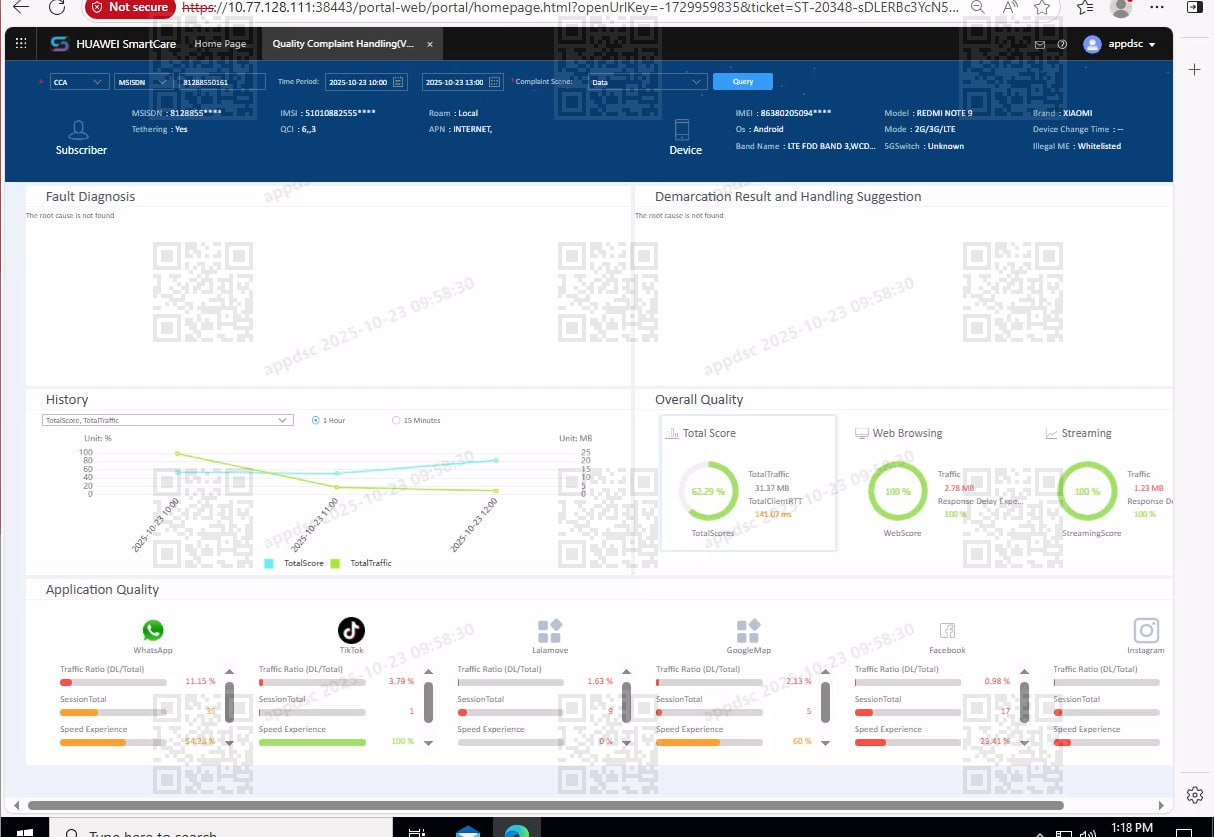This screenshot has width=1214, height=837.
Task: Open the Web Browsing WebScore gauge
Action: click(x=897, y=491)
